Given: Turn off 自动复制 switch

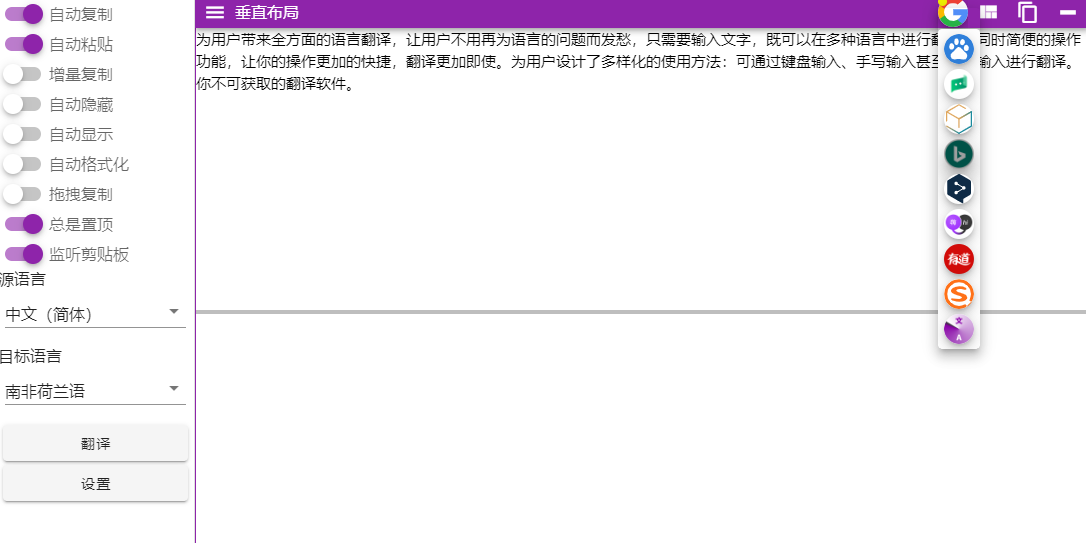Looking at the screenshot, I should 24,14.
